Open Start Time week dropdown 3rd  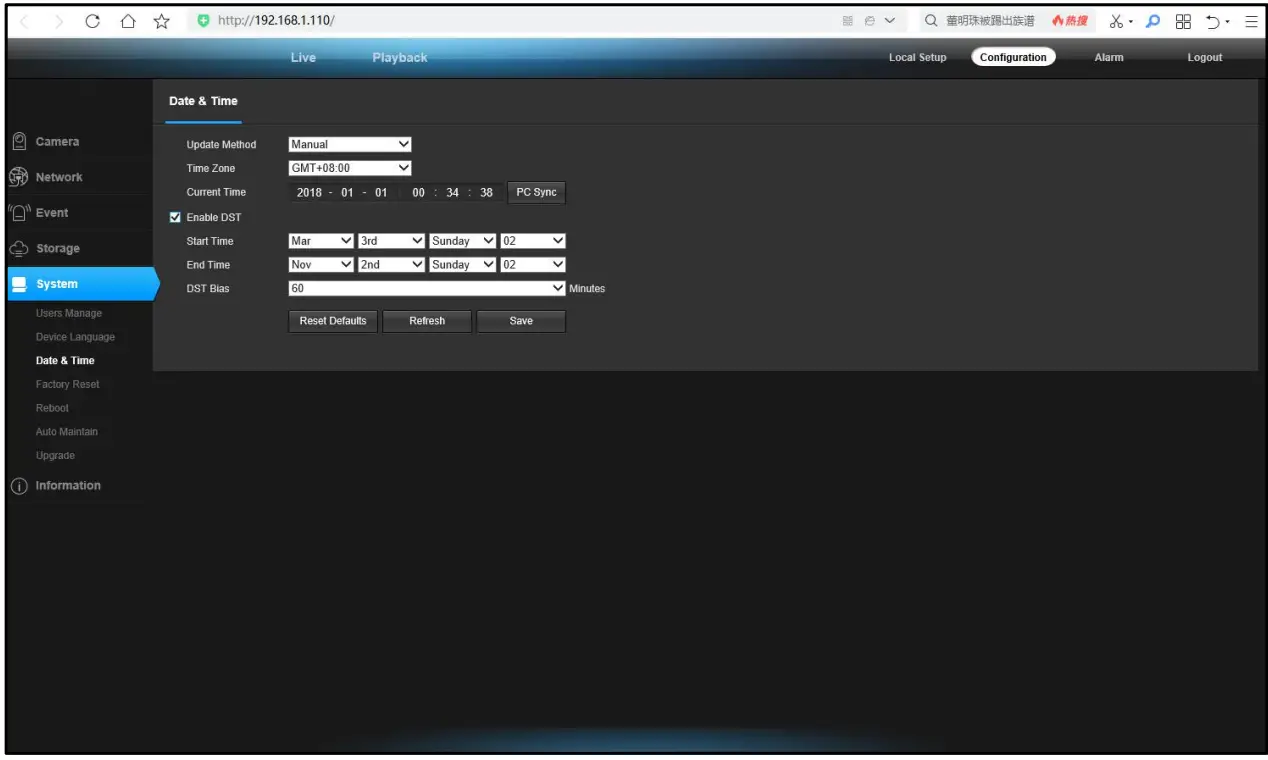click(391, 241)
